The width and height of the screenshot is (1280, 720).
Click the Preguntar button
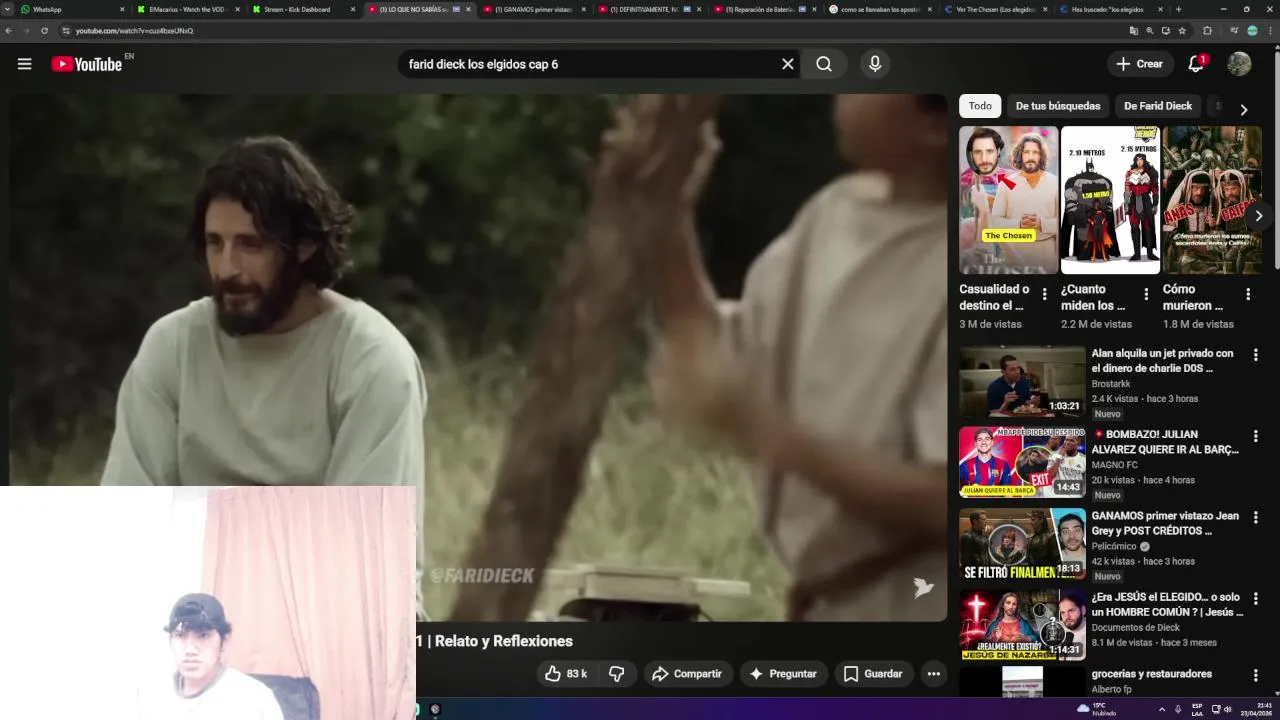[783, 674]
